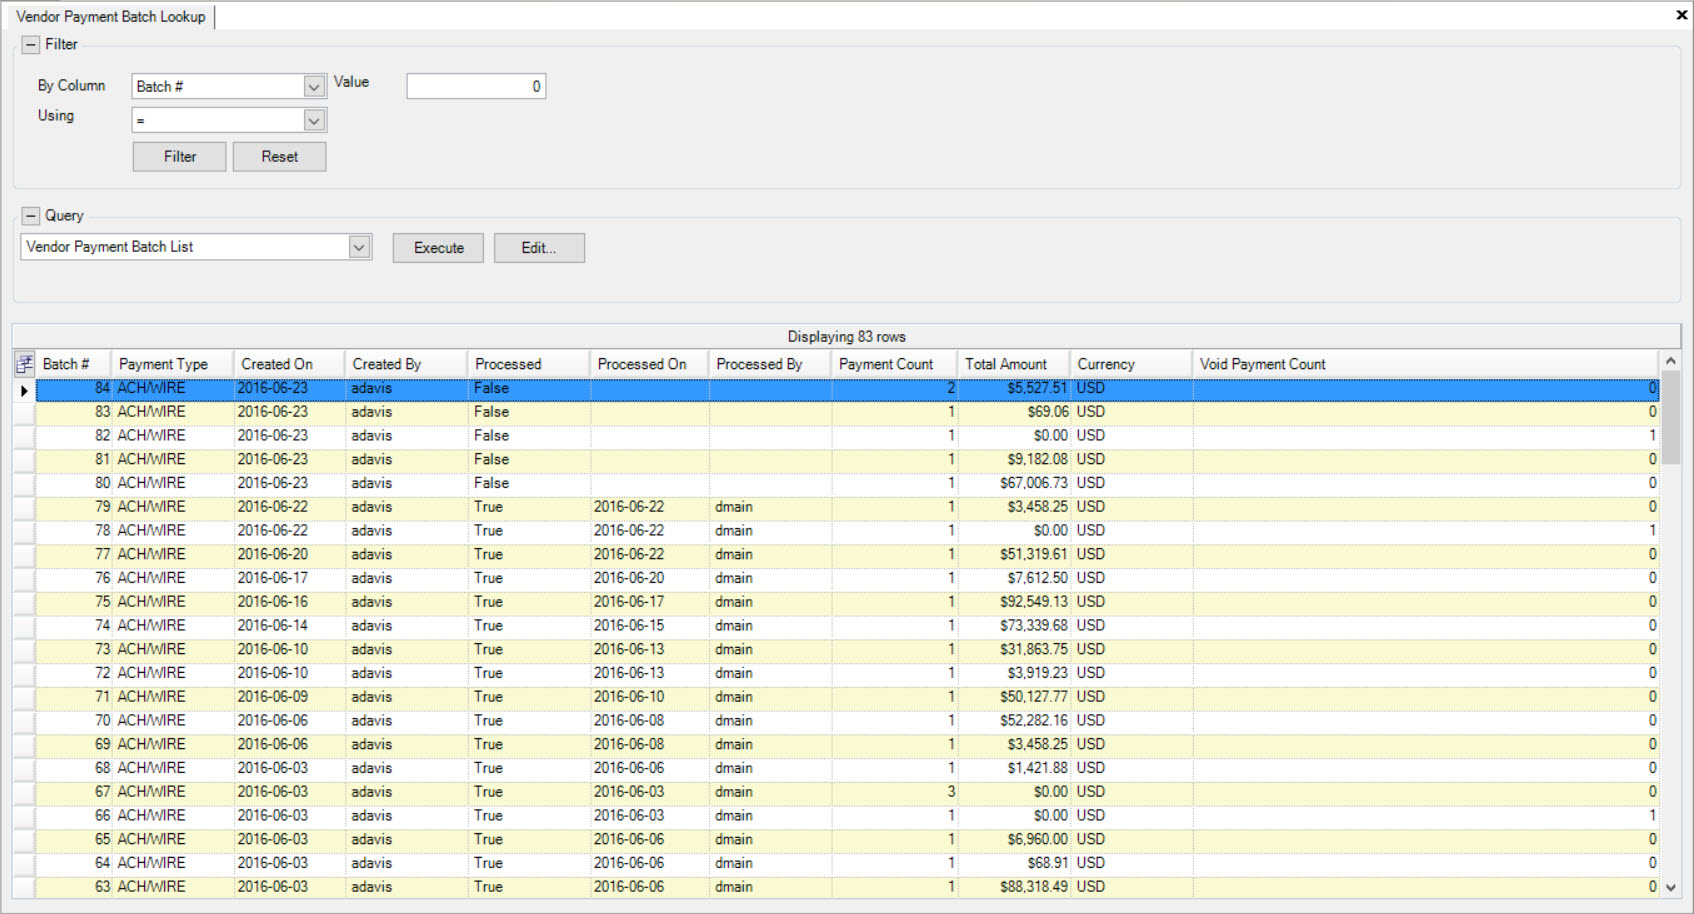Click the scrollbar down arrow
This screenshot has height=914, width=1694.
(x=1671, y=886)
